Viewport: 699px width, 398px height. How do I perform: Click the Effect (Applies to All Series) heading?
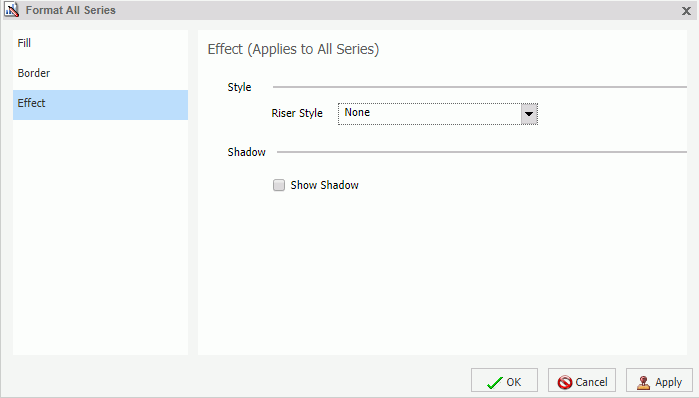[293, 49]
